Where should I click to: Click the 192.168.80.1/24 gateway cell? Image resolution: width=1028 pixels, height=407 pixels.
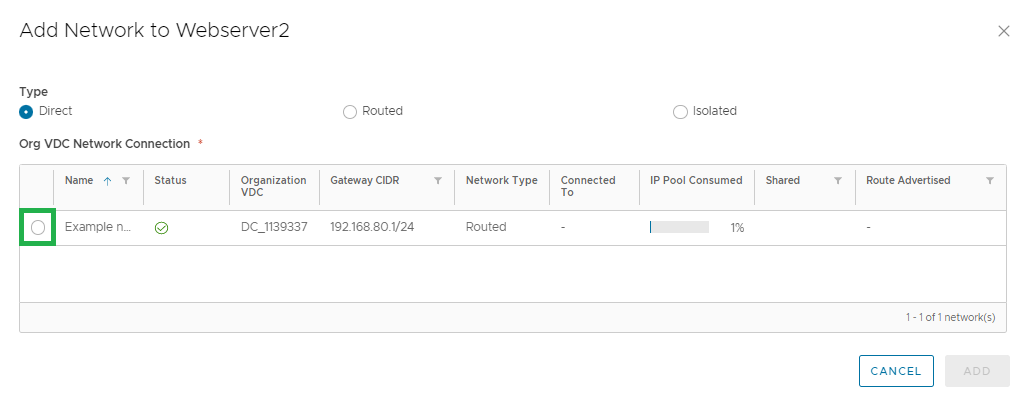click(372, 227)
